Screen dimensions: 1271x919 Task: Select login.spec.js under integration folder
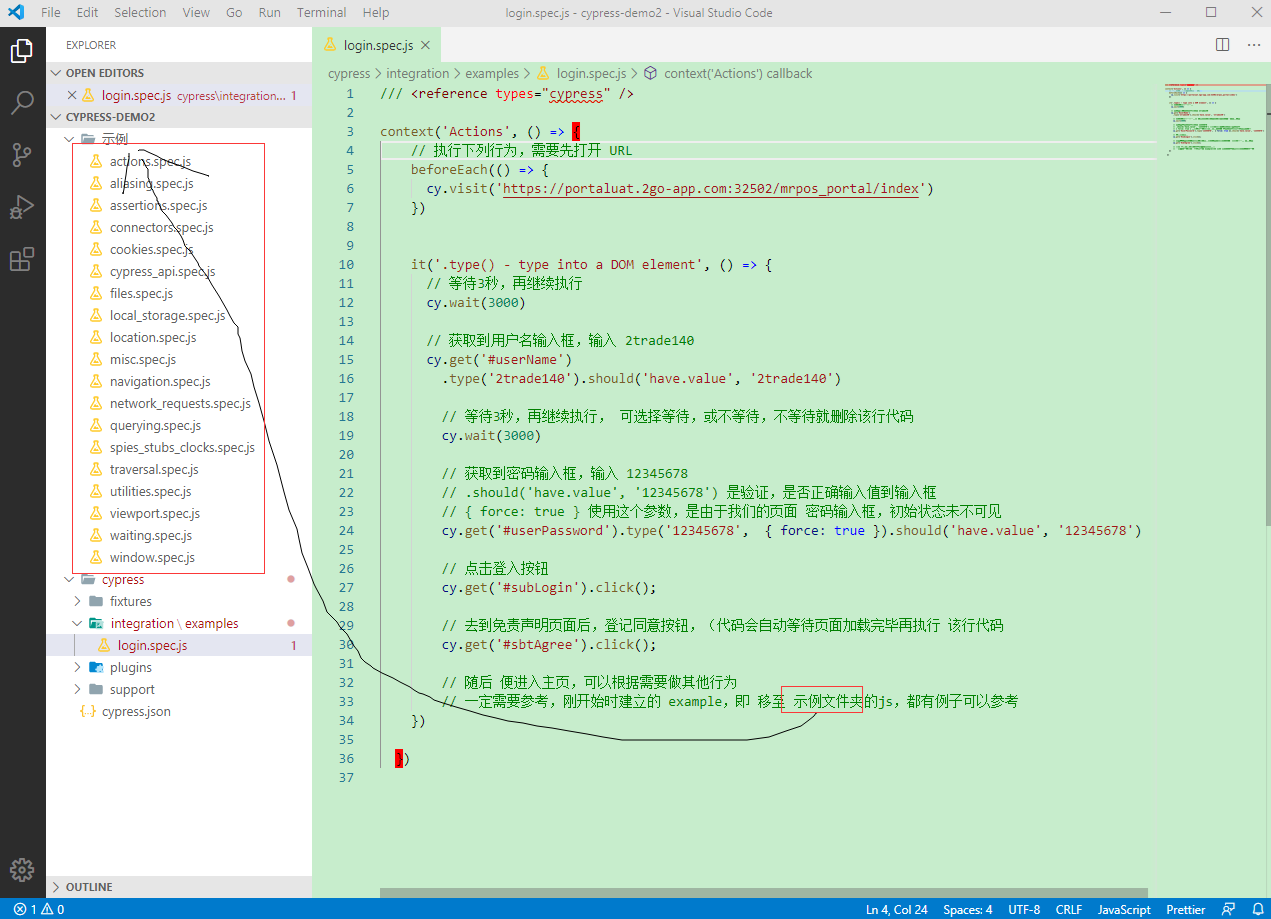tap(152, 645)
